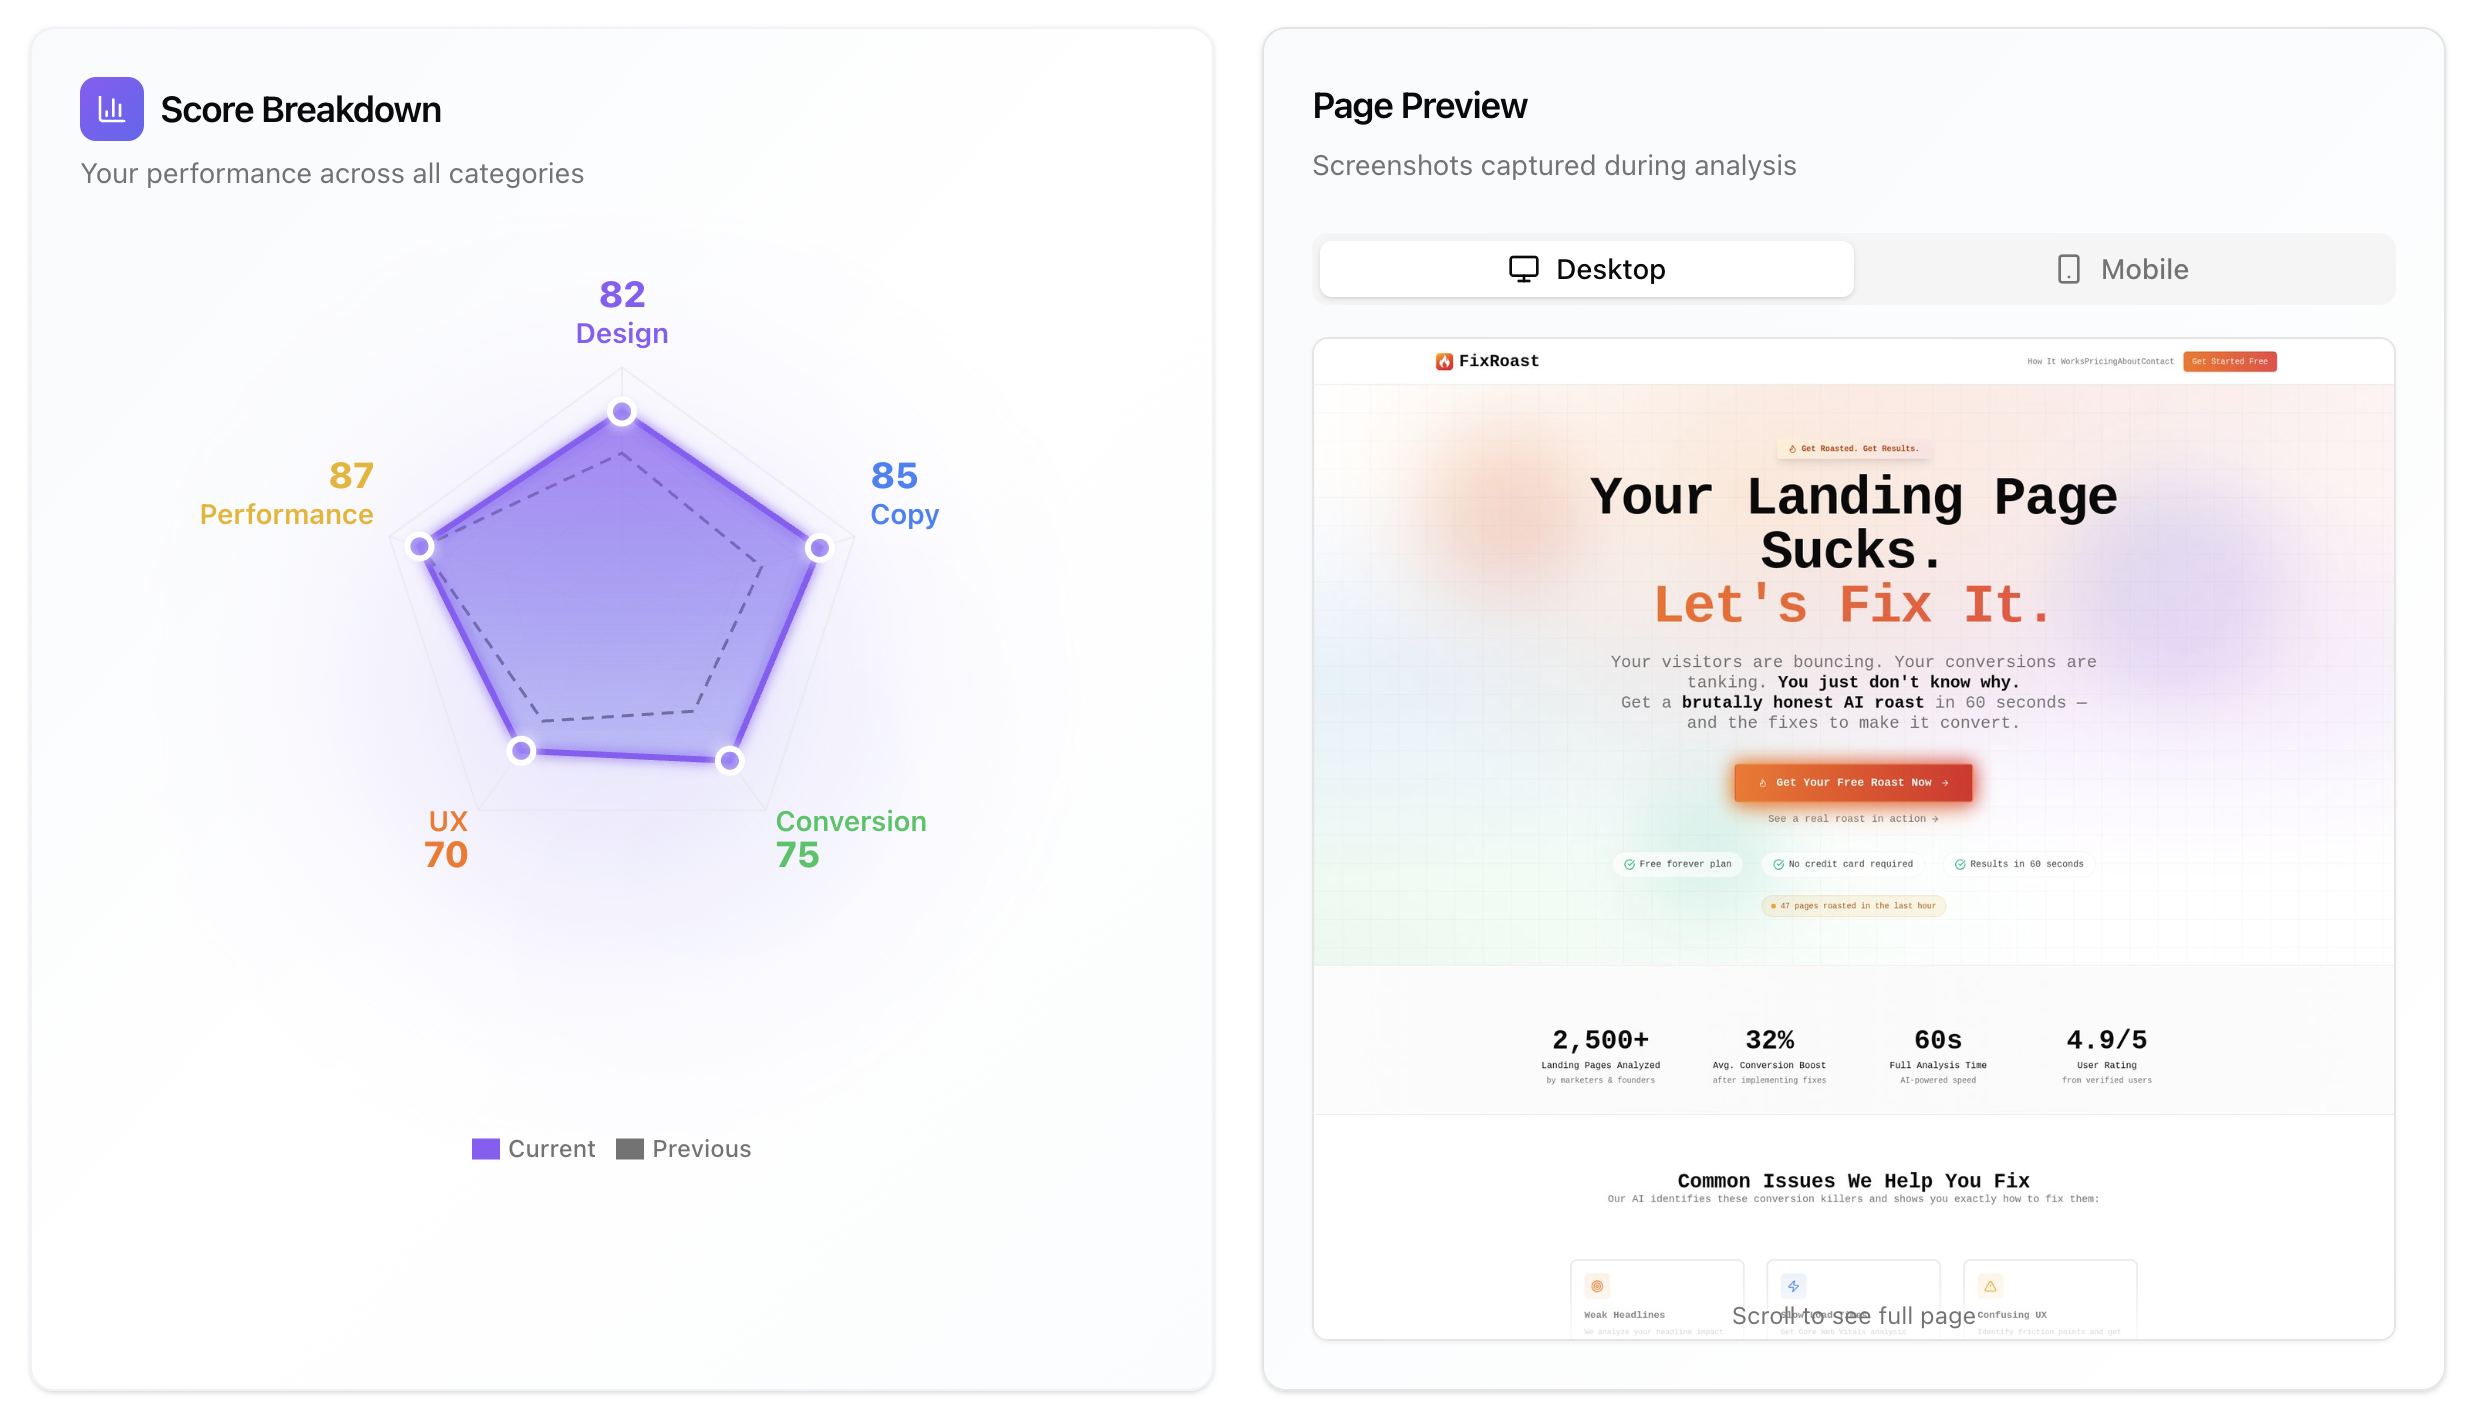Toggle the Previous series in legend

701,1149
